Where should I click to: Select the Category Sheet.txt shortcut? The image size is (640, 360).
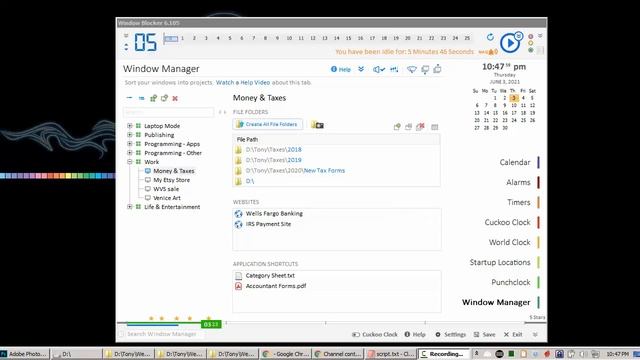pyautogui.click(x=270, y=276)
